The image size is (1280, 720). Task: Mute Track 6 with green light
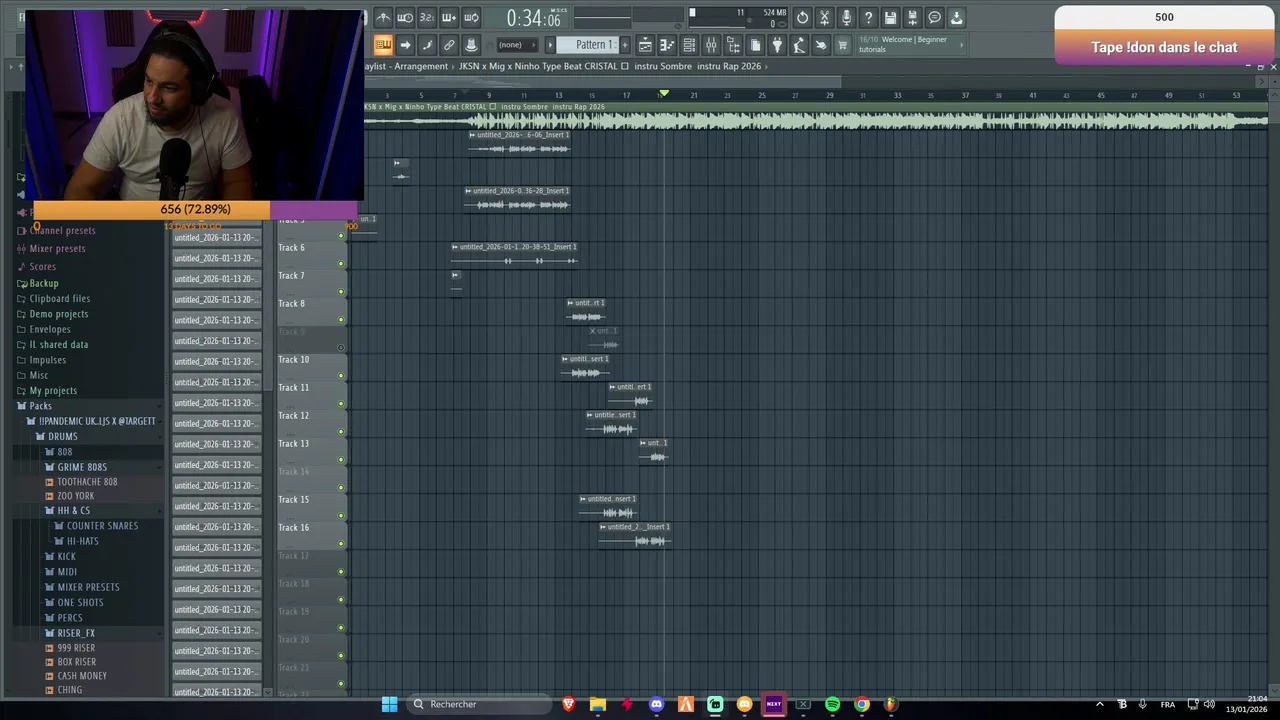(341, 264)
